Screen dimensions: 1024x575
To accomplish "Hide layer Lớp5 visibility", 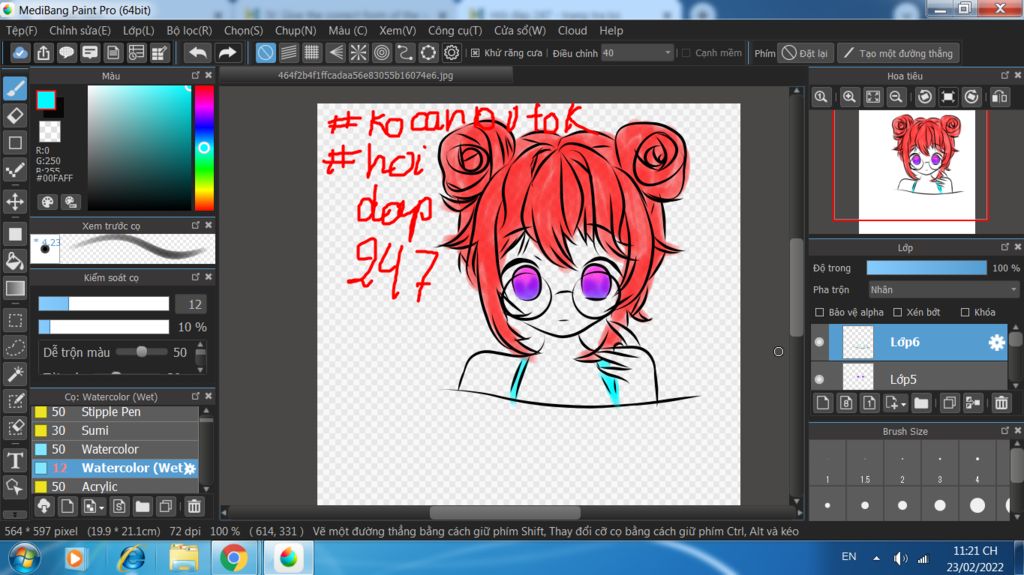I will tap(820, 379).
